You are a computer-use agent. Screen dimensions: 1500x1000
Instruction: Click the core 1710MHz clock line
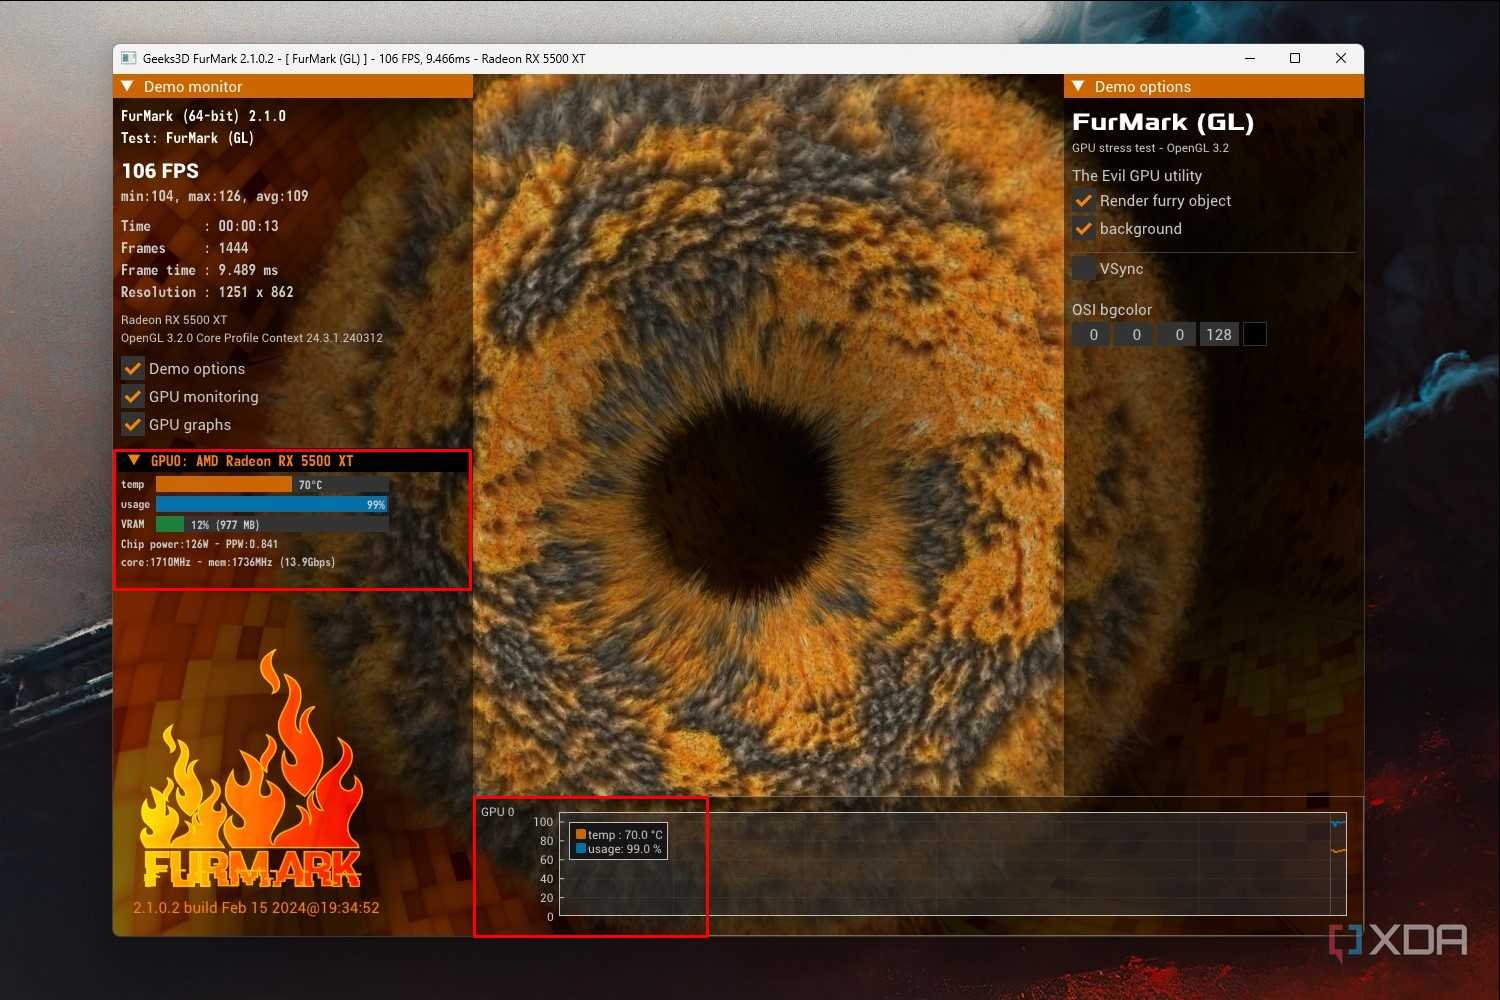coord(228,562)
